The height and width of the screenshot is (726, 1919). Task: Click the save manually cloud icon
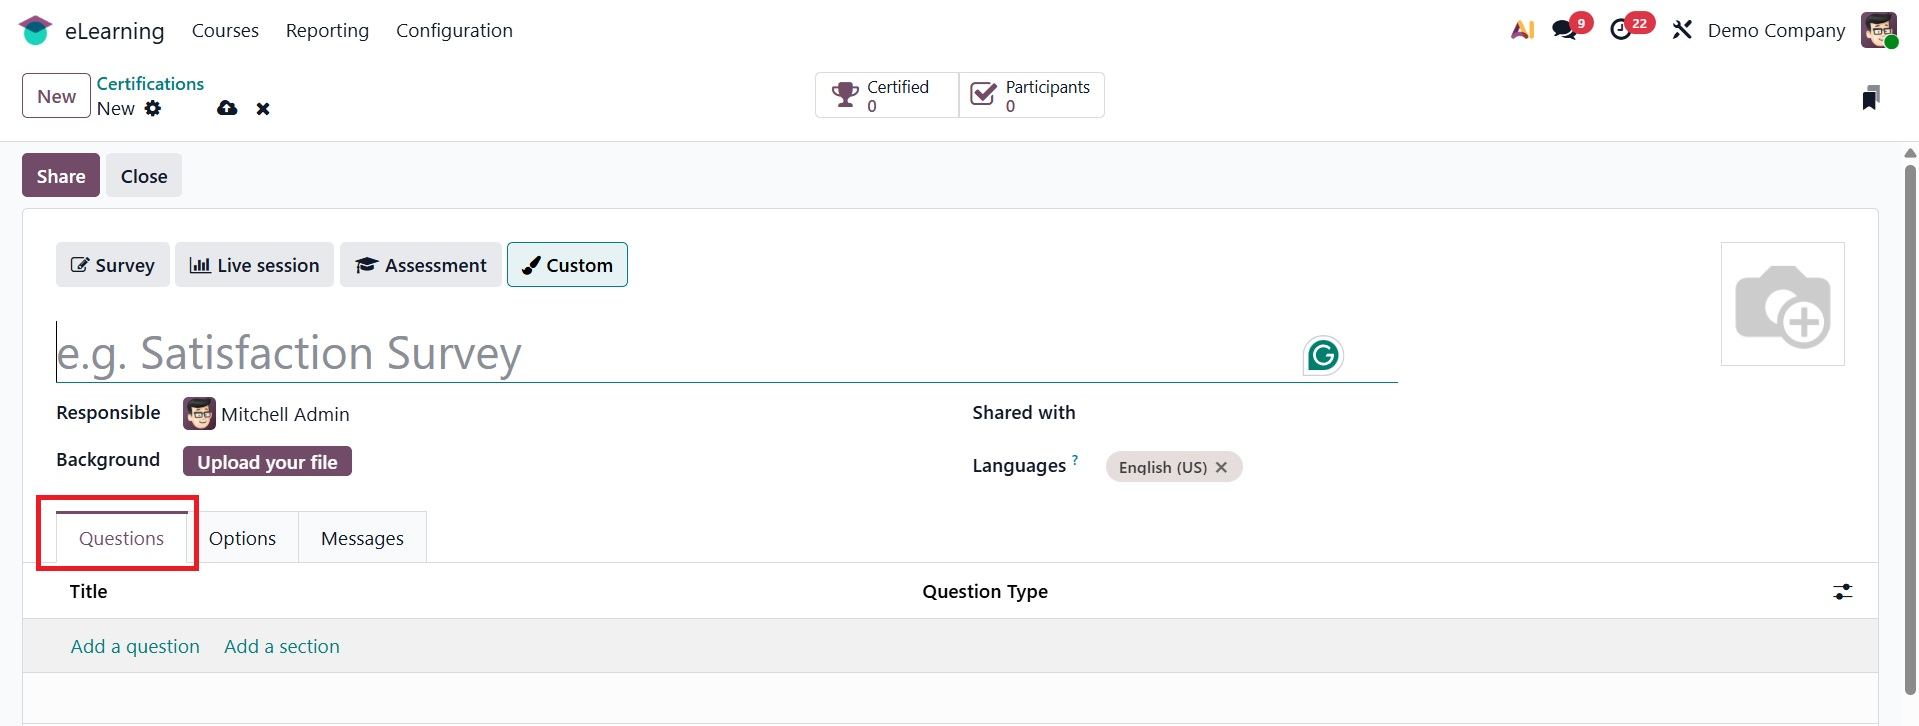pos(227,108)
